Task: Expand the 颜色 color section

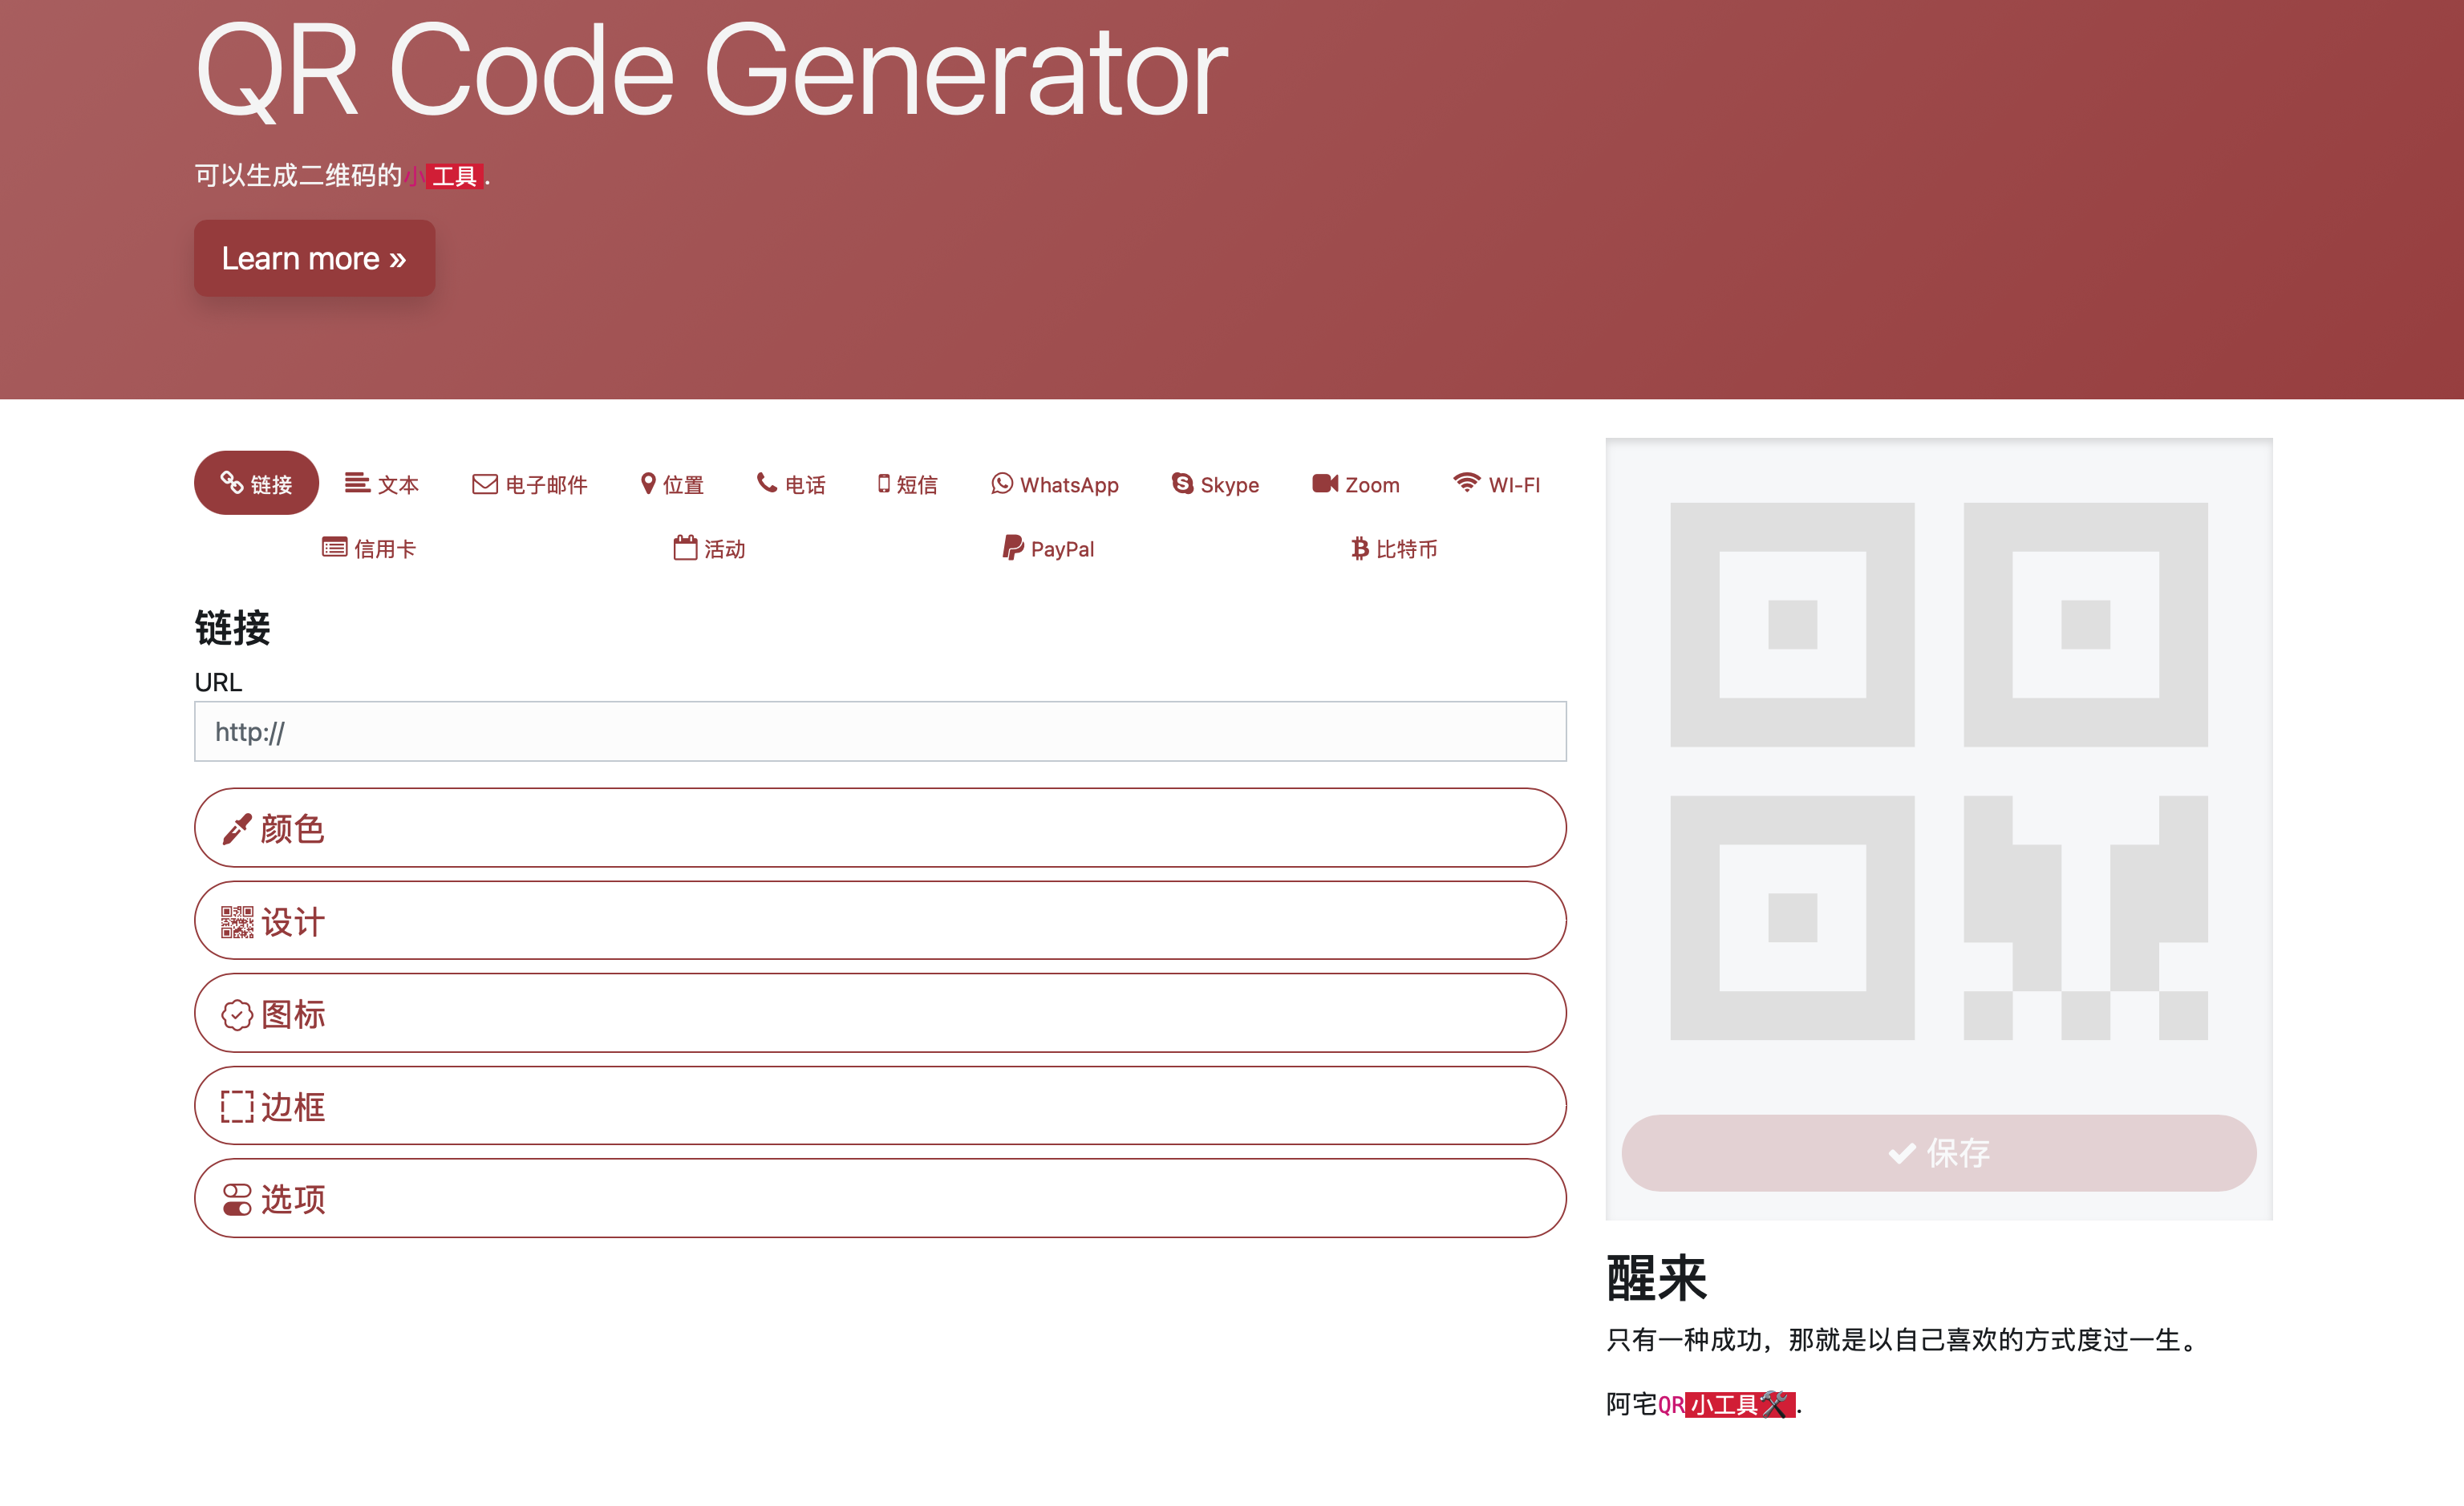Action: pos(880,828)
